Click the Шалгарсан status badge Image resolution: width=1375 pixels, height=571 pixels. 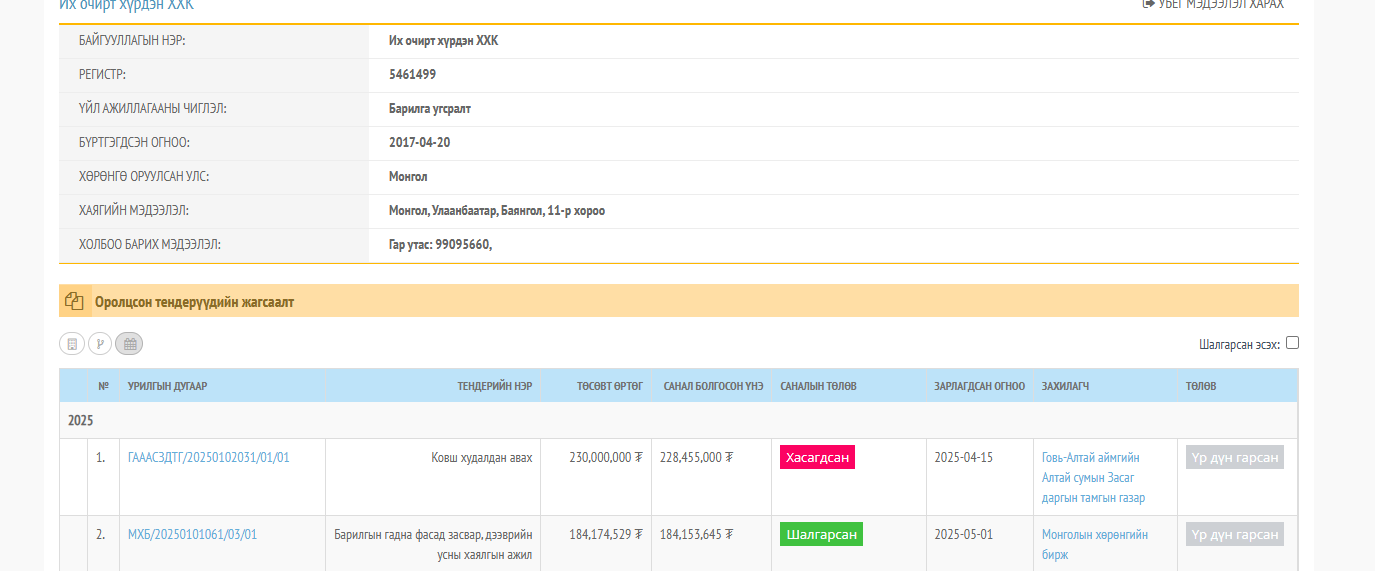(821, 534)
